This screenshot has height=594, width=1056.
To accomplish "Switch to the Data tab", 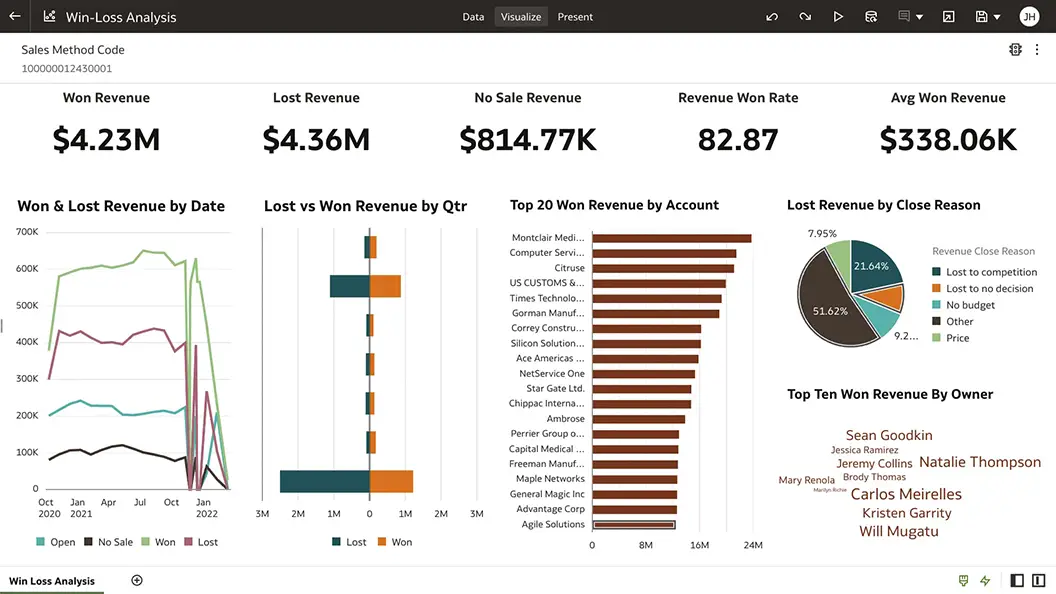I will pos(473,17).
